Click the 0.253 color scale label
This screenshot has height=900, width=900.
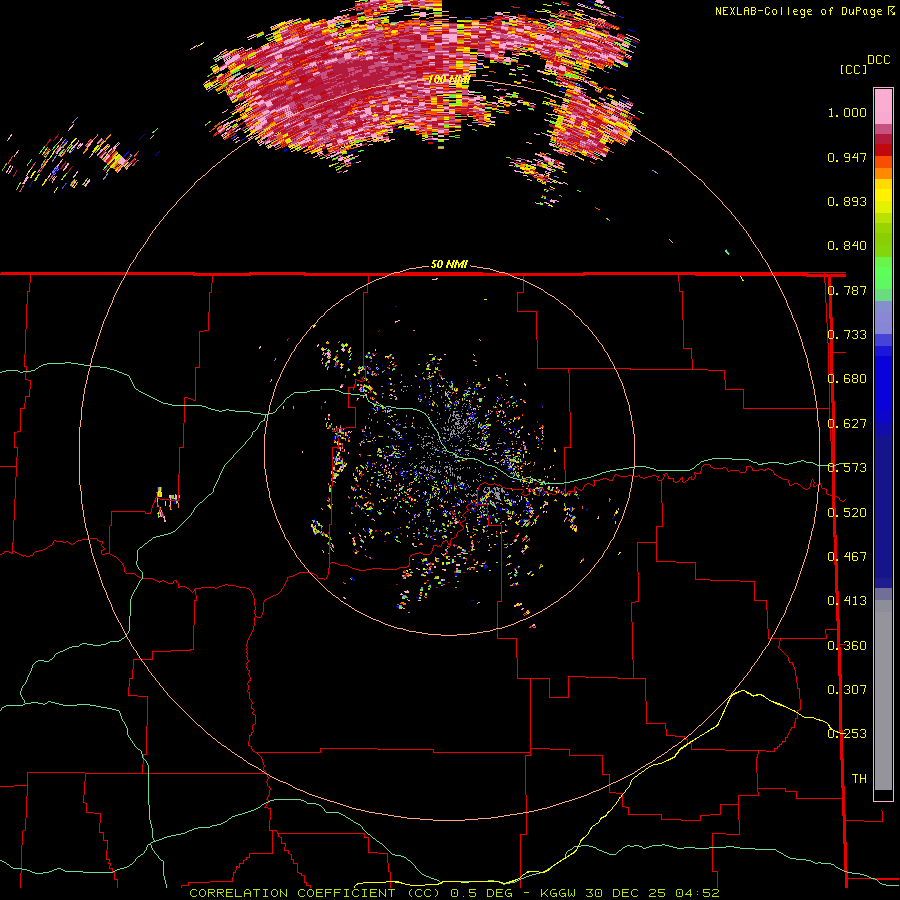[847, 734]
